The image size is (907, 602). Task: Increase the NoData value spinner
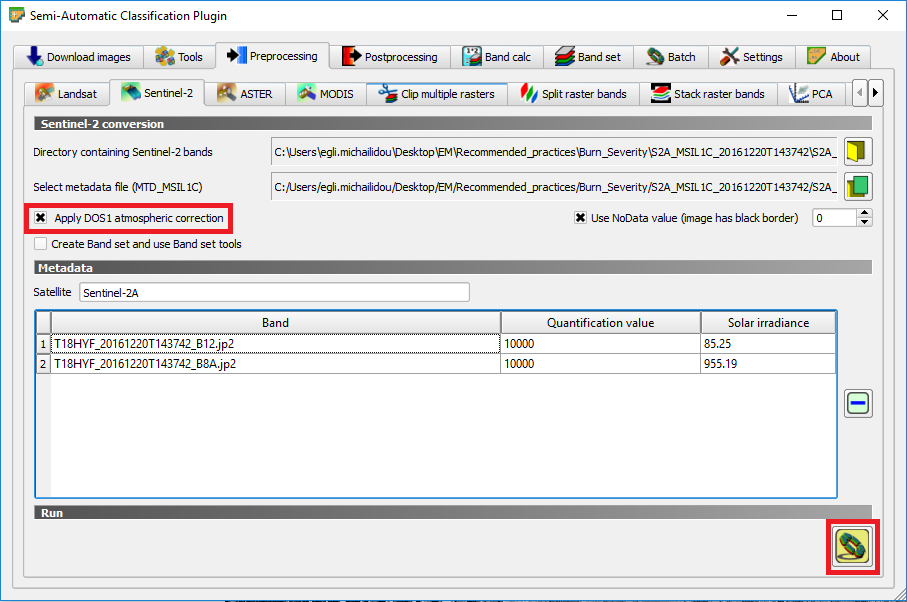[x=865, y=213]
